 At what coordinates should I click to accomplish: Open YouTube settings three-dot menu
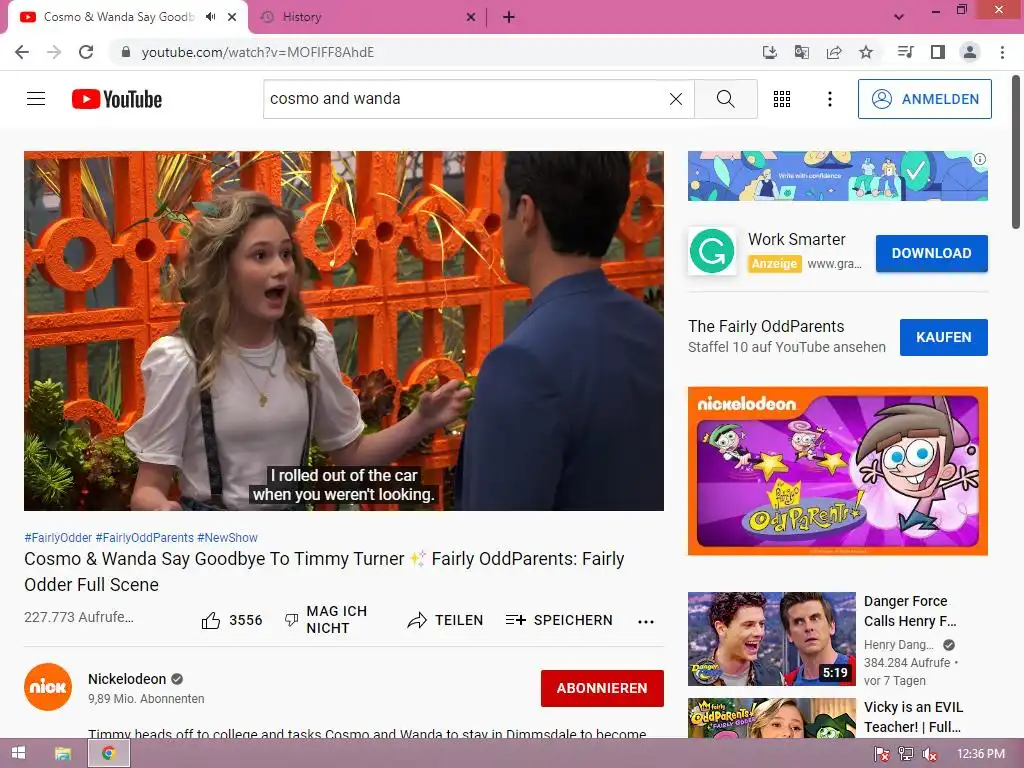tap(829, 99)
